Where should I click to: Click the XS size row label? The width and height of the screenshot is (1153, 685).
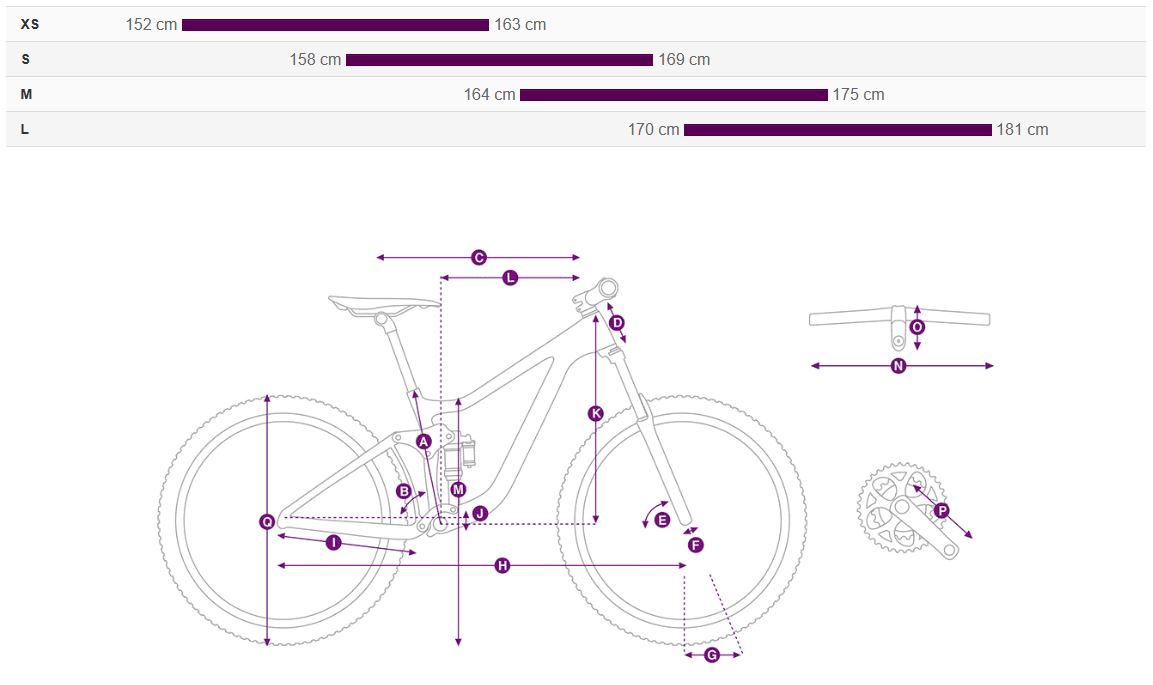click(x=30, y=24)
